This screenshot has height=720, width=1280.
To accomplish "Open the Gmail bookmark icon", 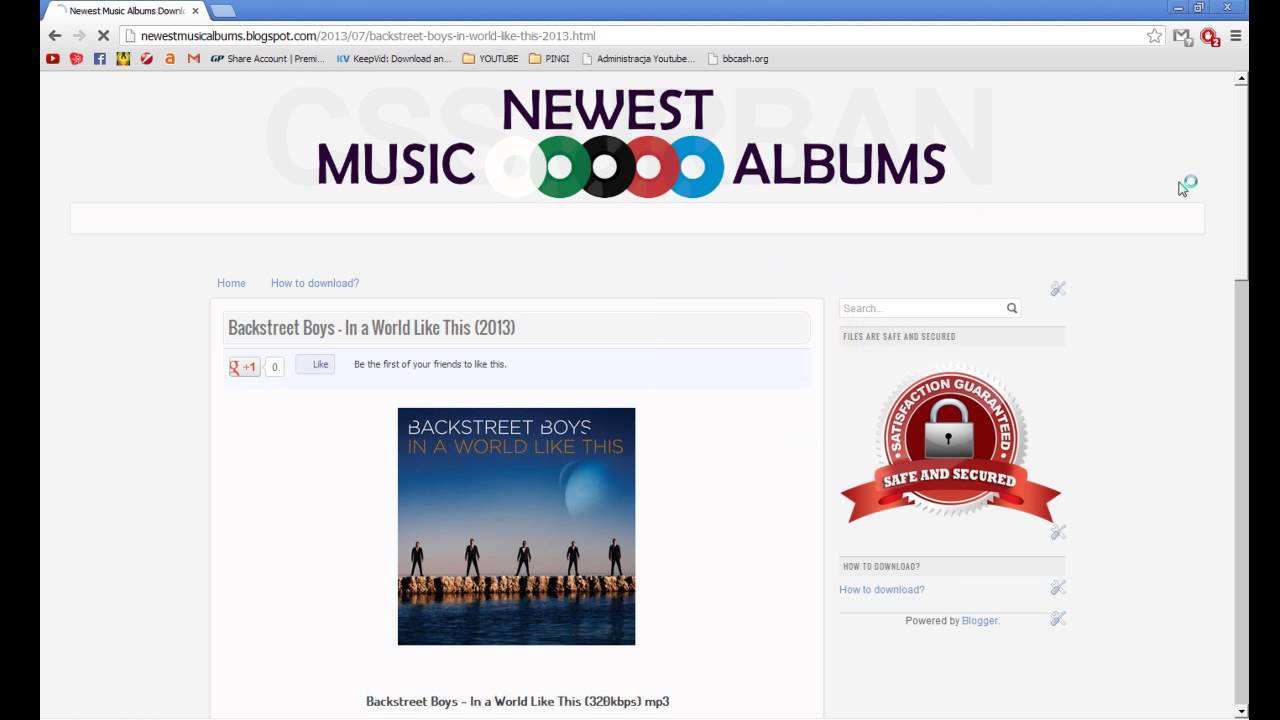I will [193, 59].
